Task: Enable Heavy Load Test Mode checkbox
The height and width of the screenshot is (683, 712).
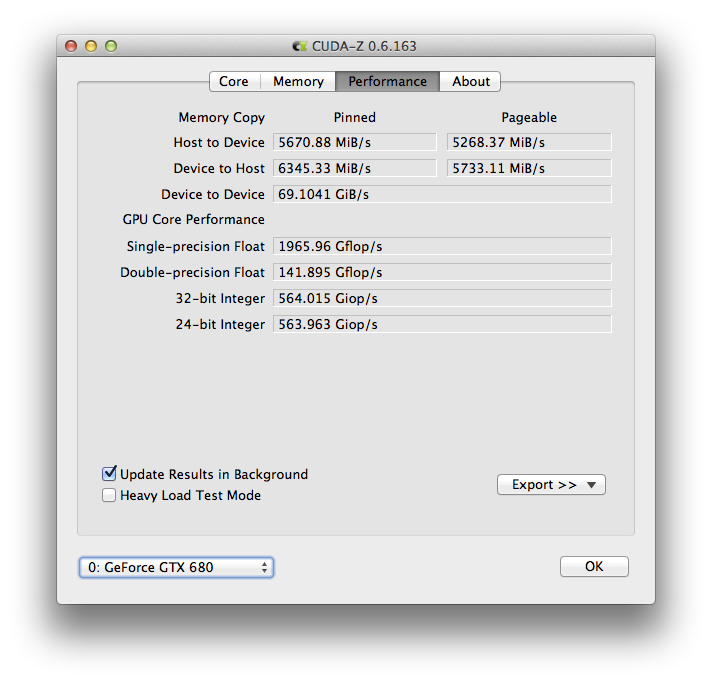Action: click(109, 495)
